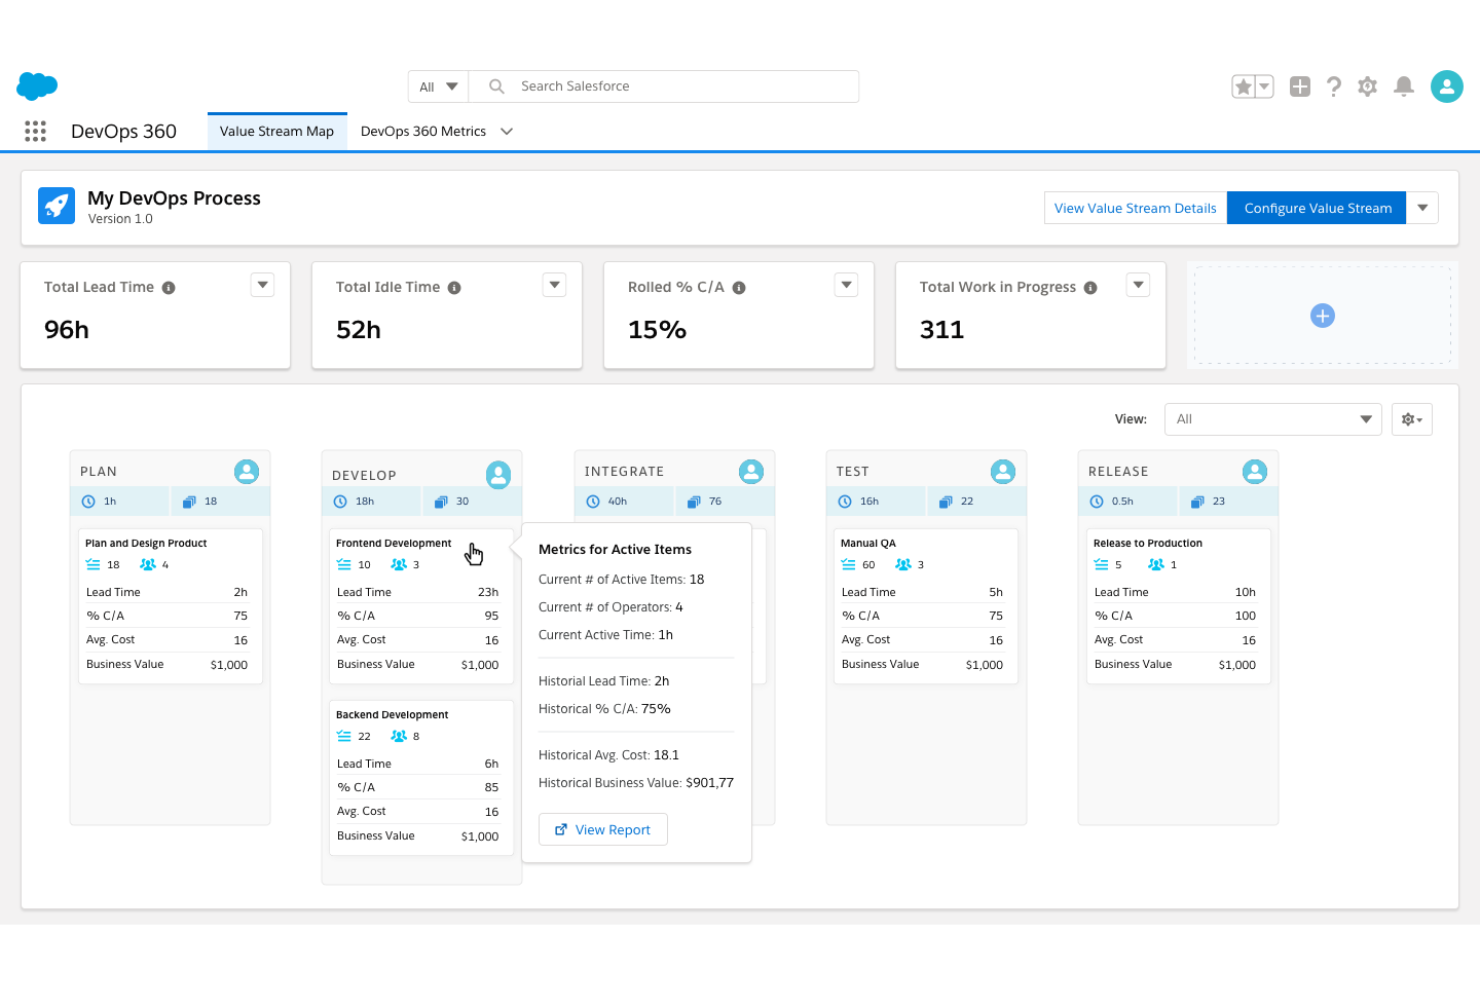Click the plus icon in the empty metric card

(x=1322, y=315)
